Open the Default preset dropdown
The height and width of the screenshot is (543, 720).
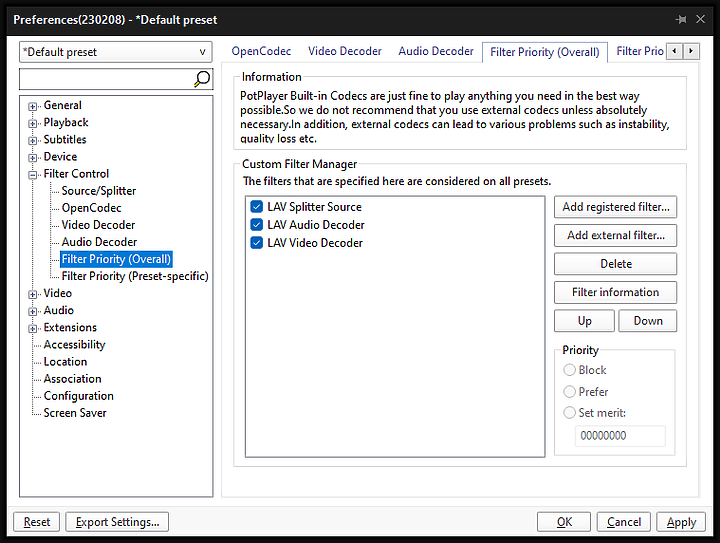point(116,52)
